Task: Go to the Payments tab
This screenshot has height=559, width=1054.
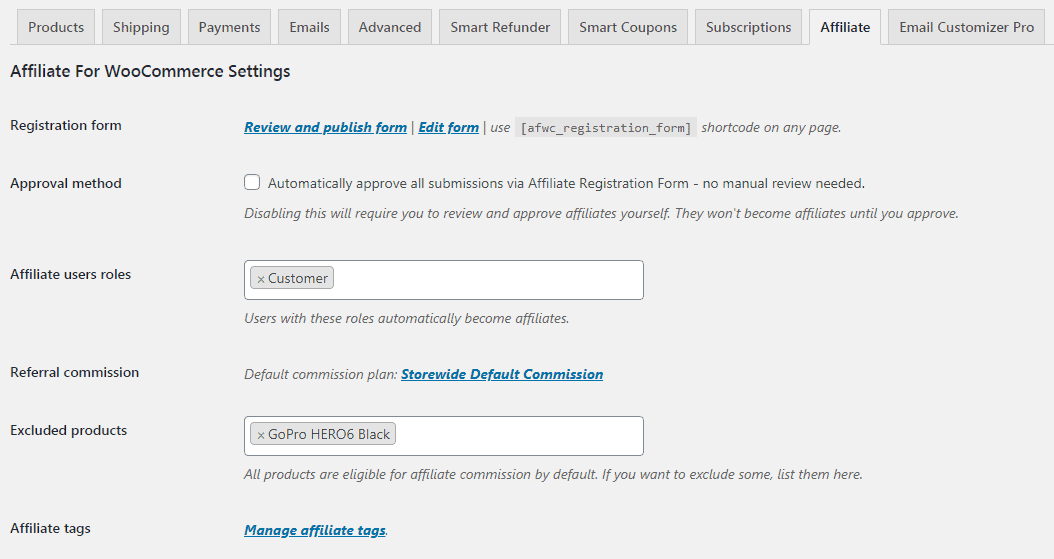Action: coord(229,28)
